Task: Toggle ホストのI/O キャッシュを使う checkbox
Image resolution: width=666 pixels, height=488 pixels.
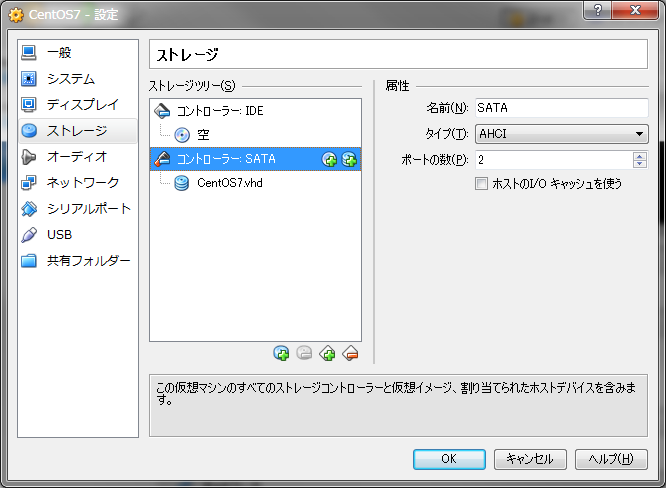Action: tap(481, 183)
